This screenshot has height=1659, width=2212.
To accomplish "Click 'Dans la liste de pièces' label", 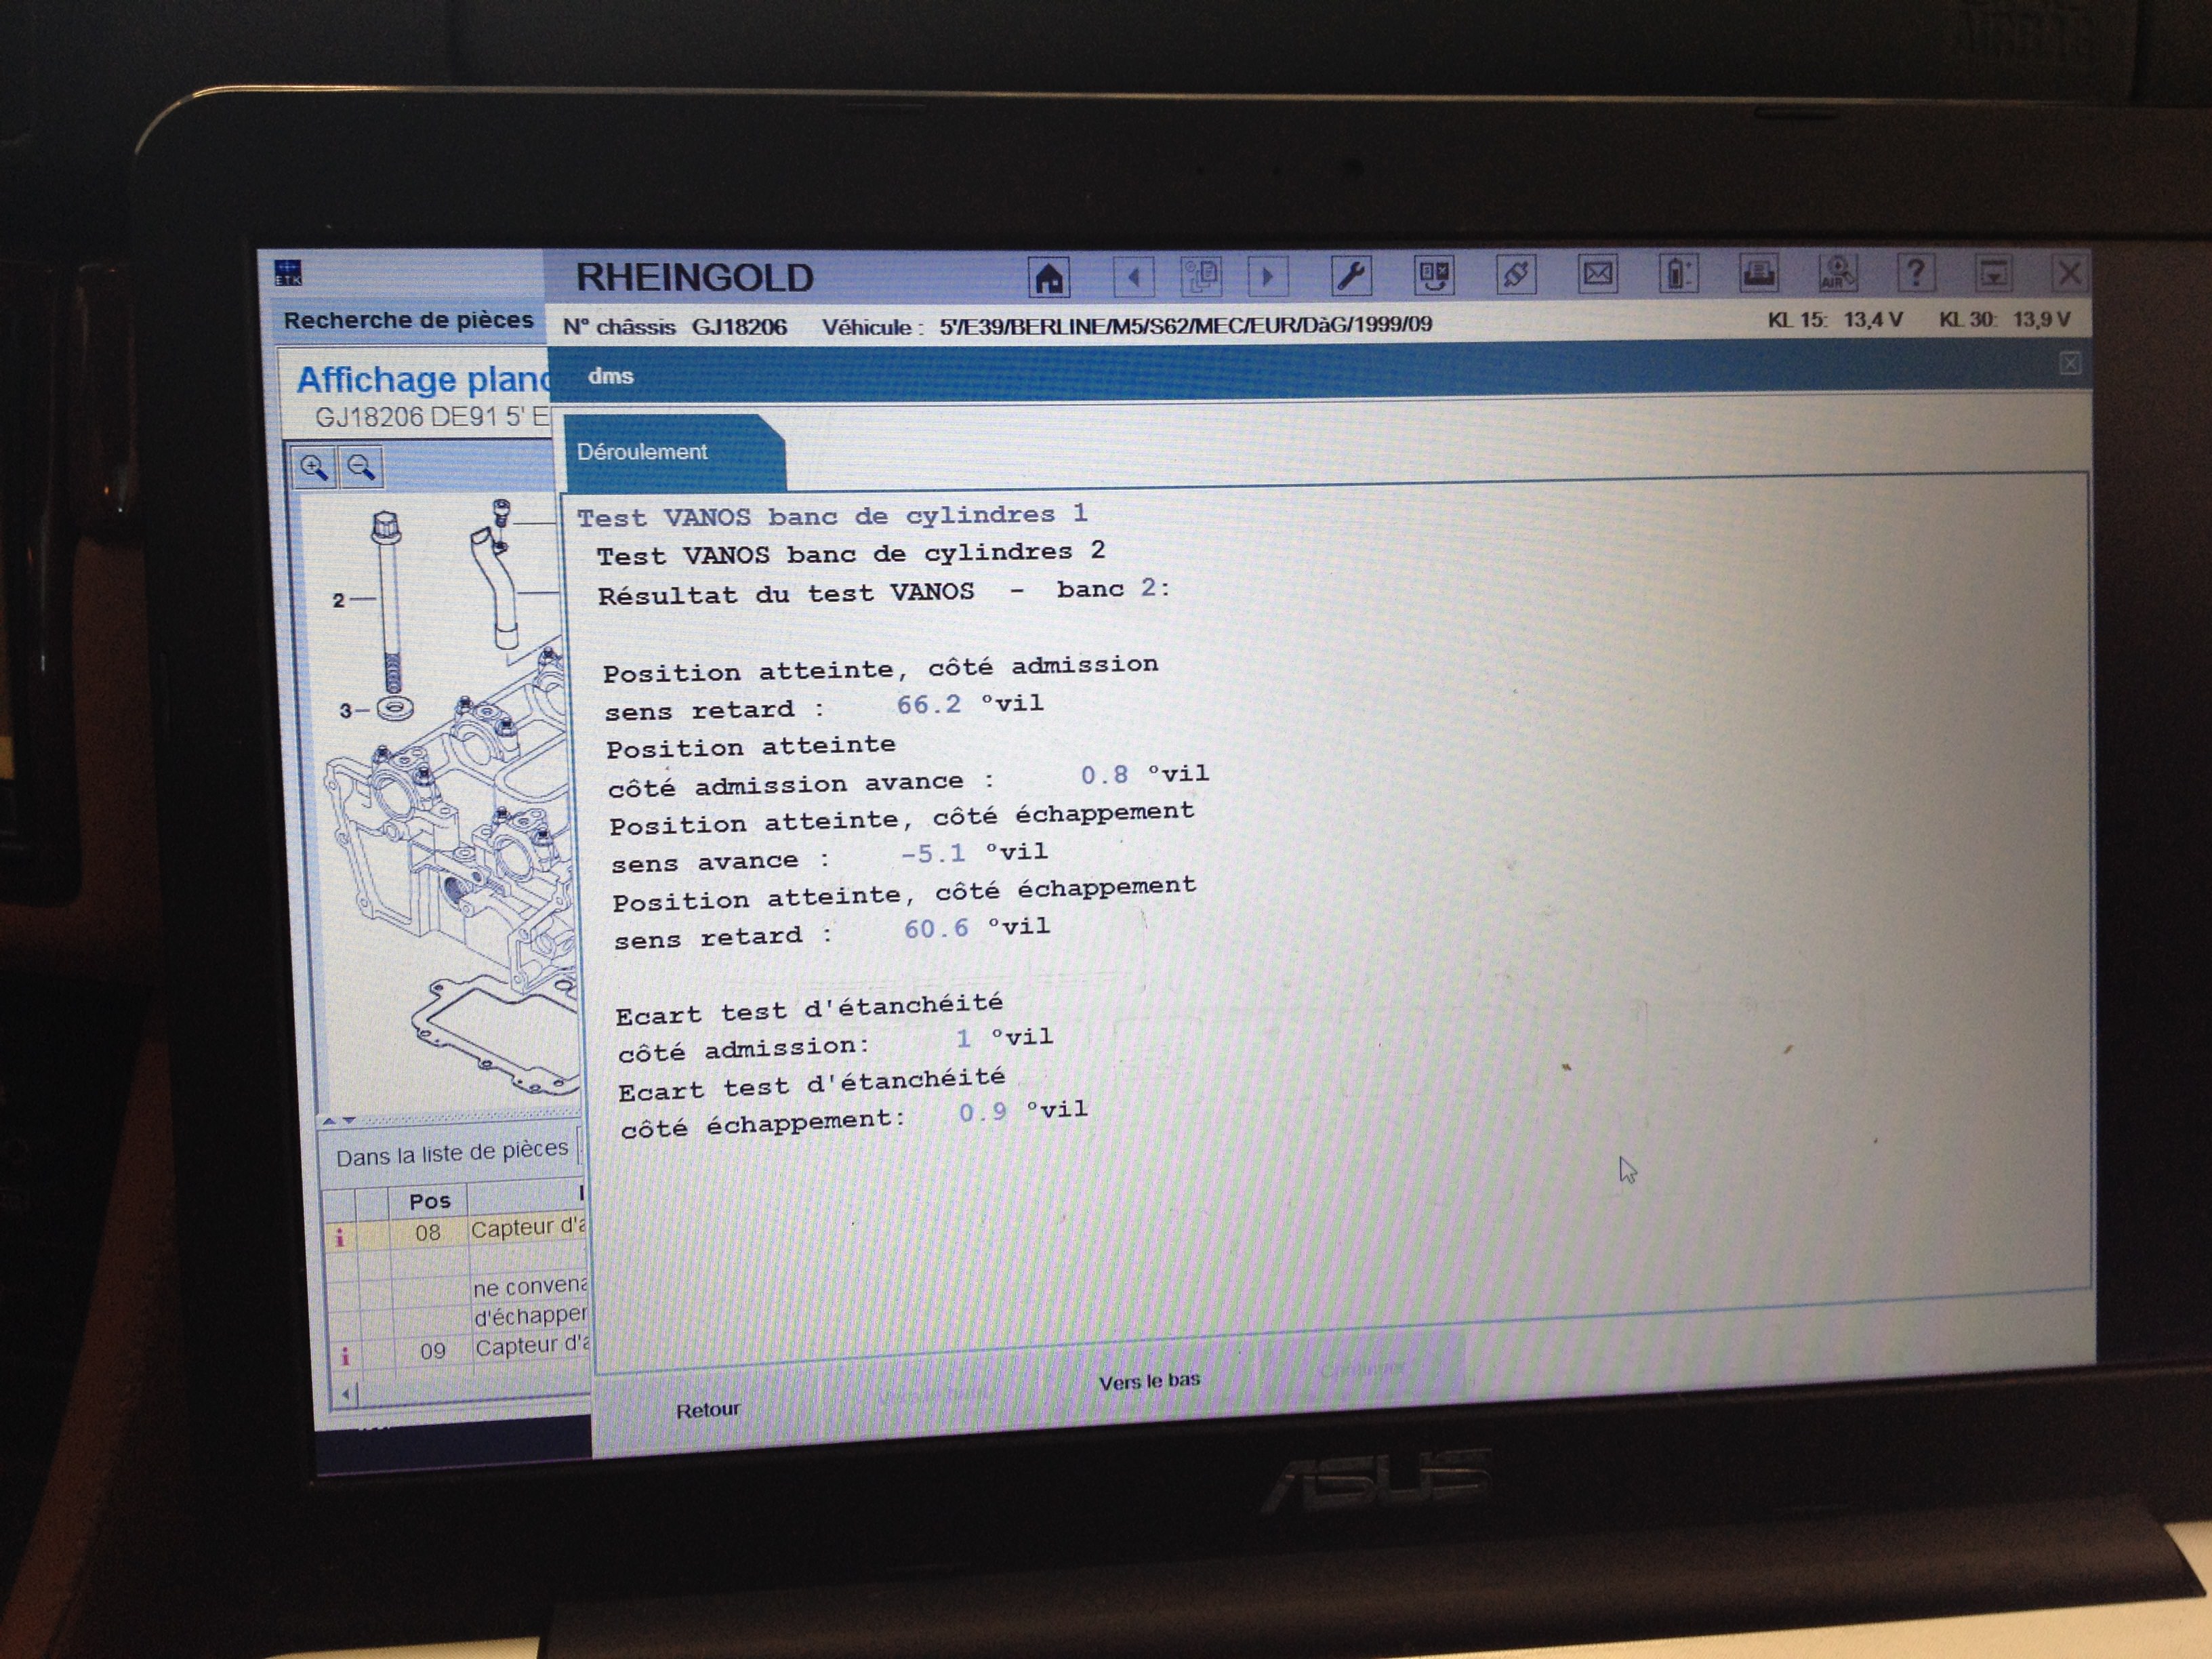I will tap(451, 1153).
